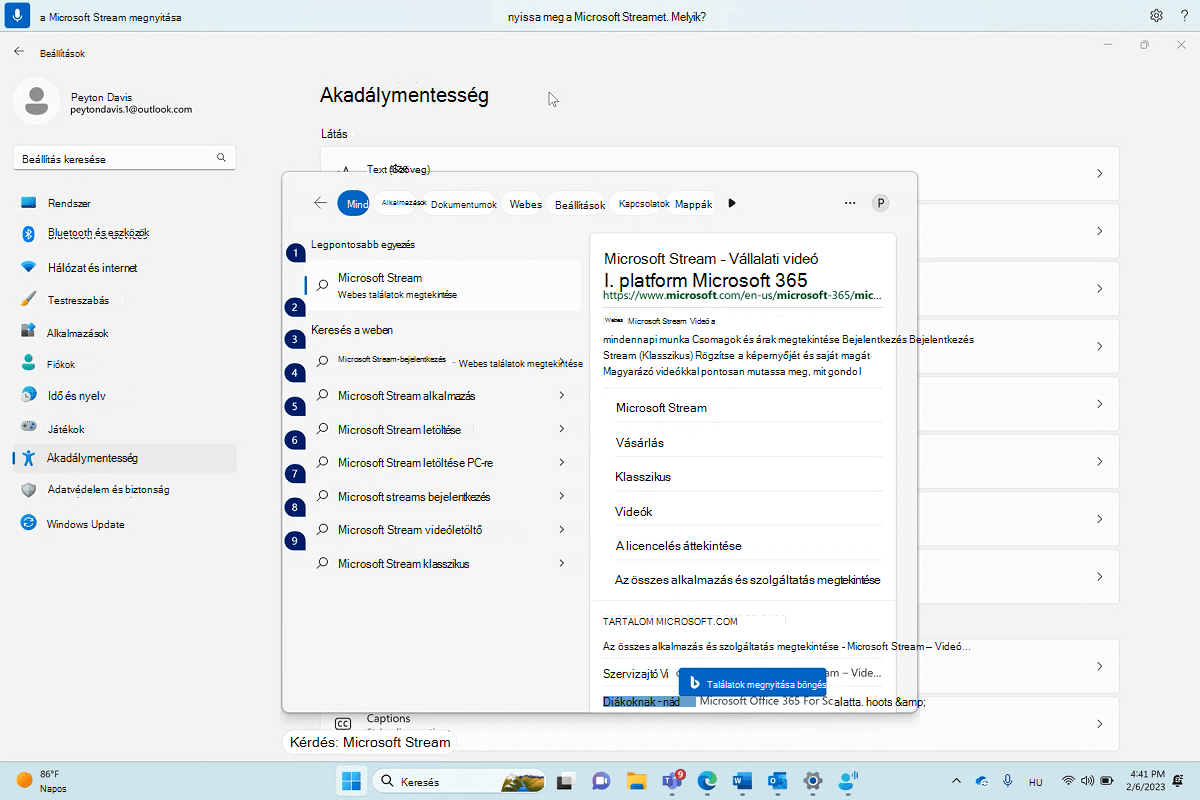Open Játékok settings
The height and width of the screenshot is (800, 1200).
[x=125, y=428]
